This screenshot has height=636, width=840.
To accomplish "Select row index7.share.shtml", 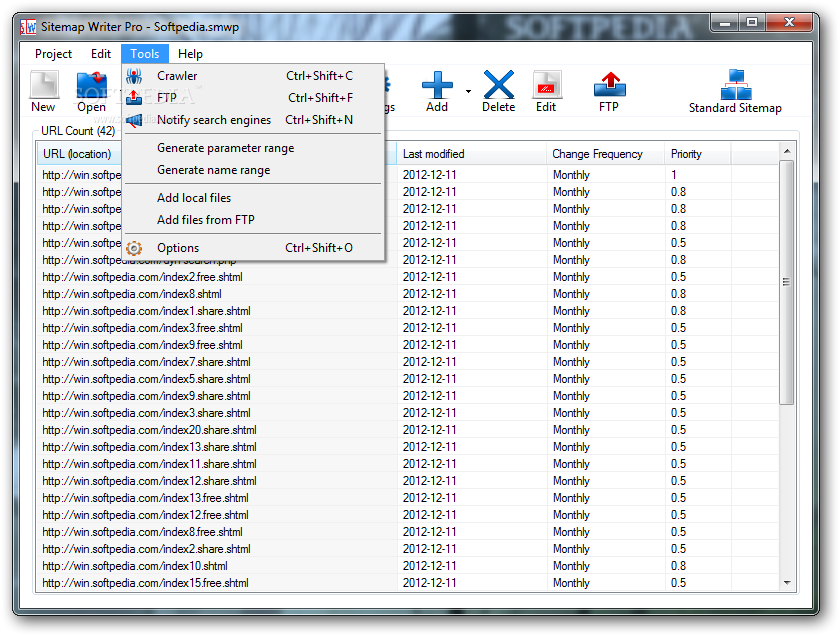I will [x=407, y=362].
